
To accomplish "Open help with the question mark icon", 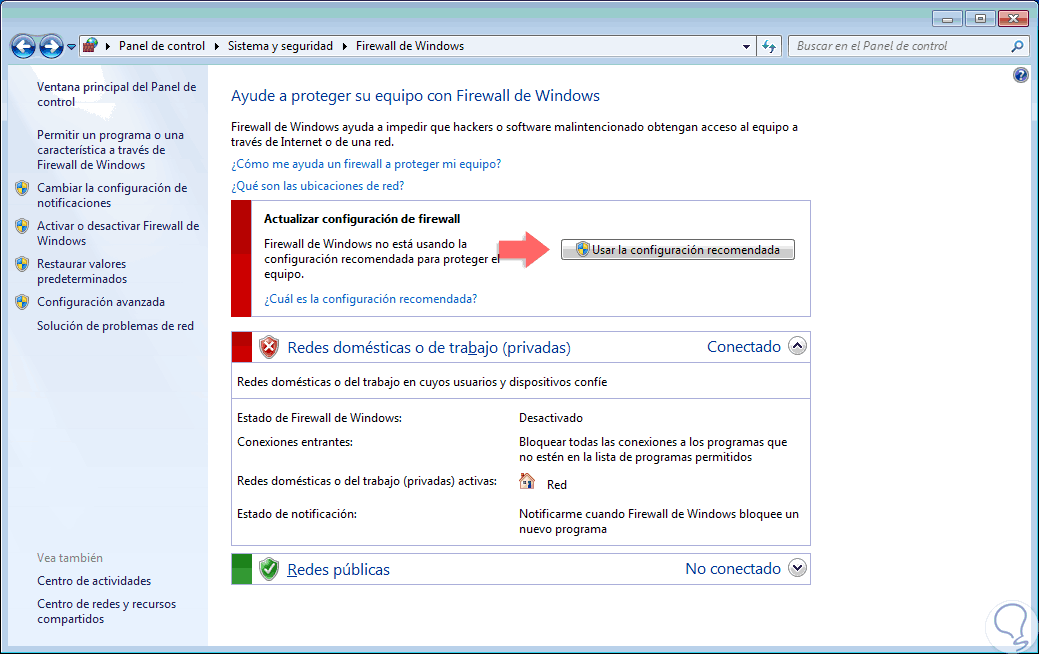I will [1020, 75].
